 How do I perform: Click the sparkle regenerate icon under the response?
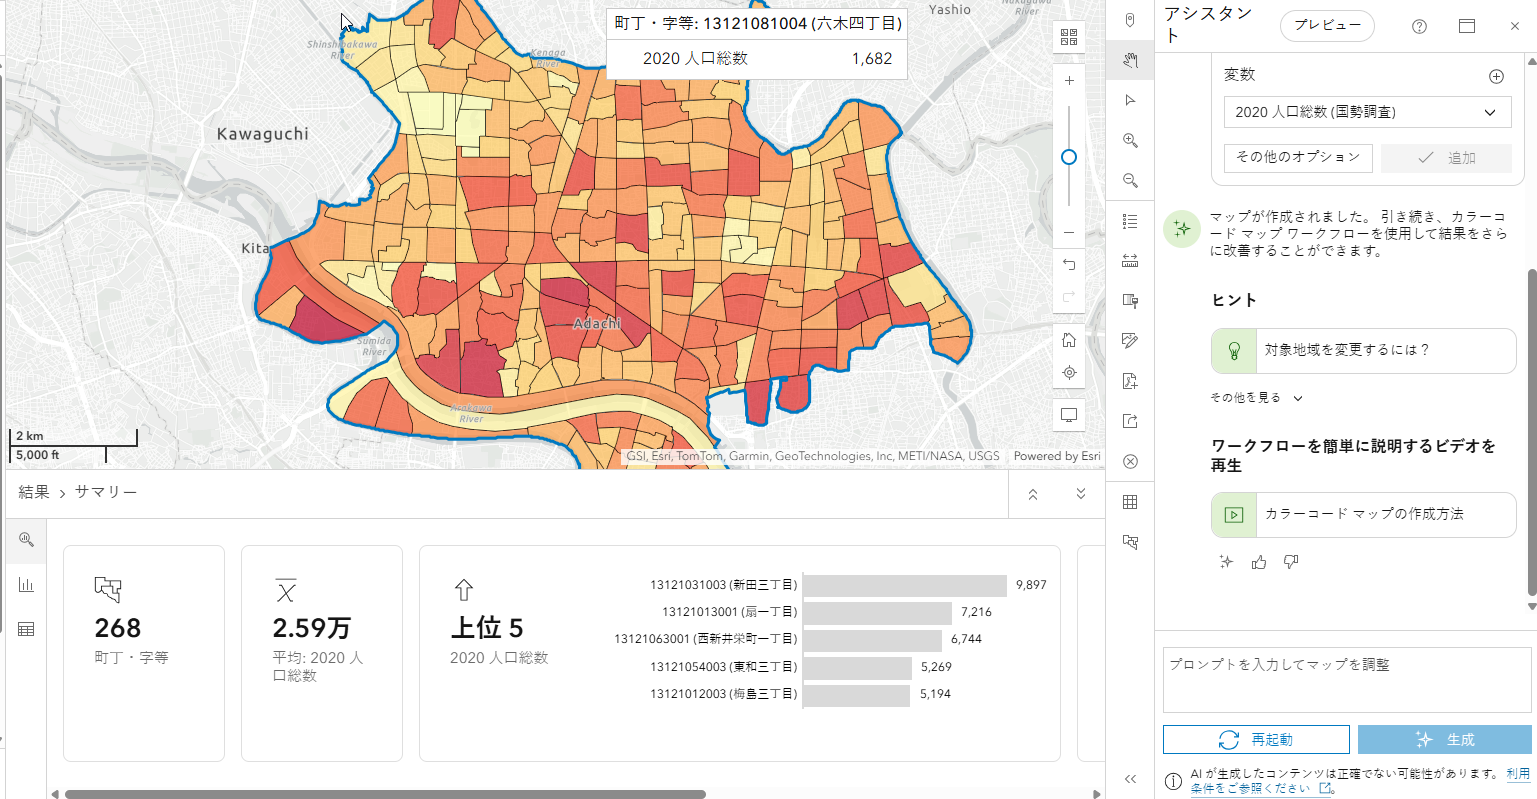click(x=1227, y=562)
